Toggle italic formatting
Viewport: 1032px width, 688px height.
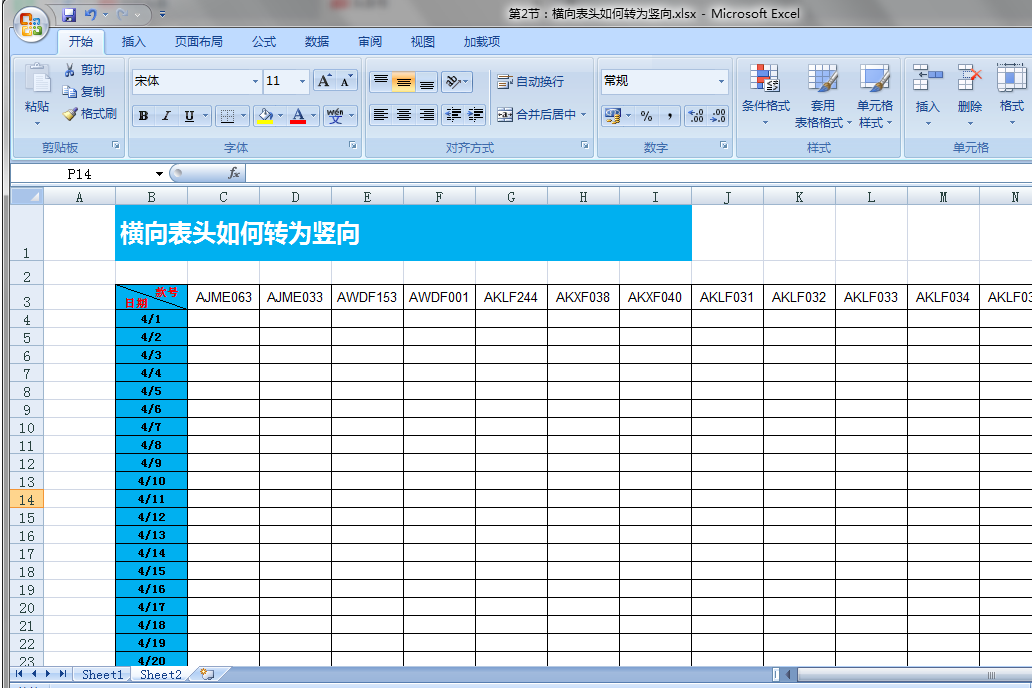tap(166, 116)
